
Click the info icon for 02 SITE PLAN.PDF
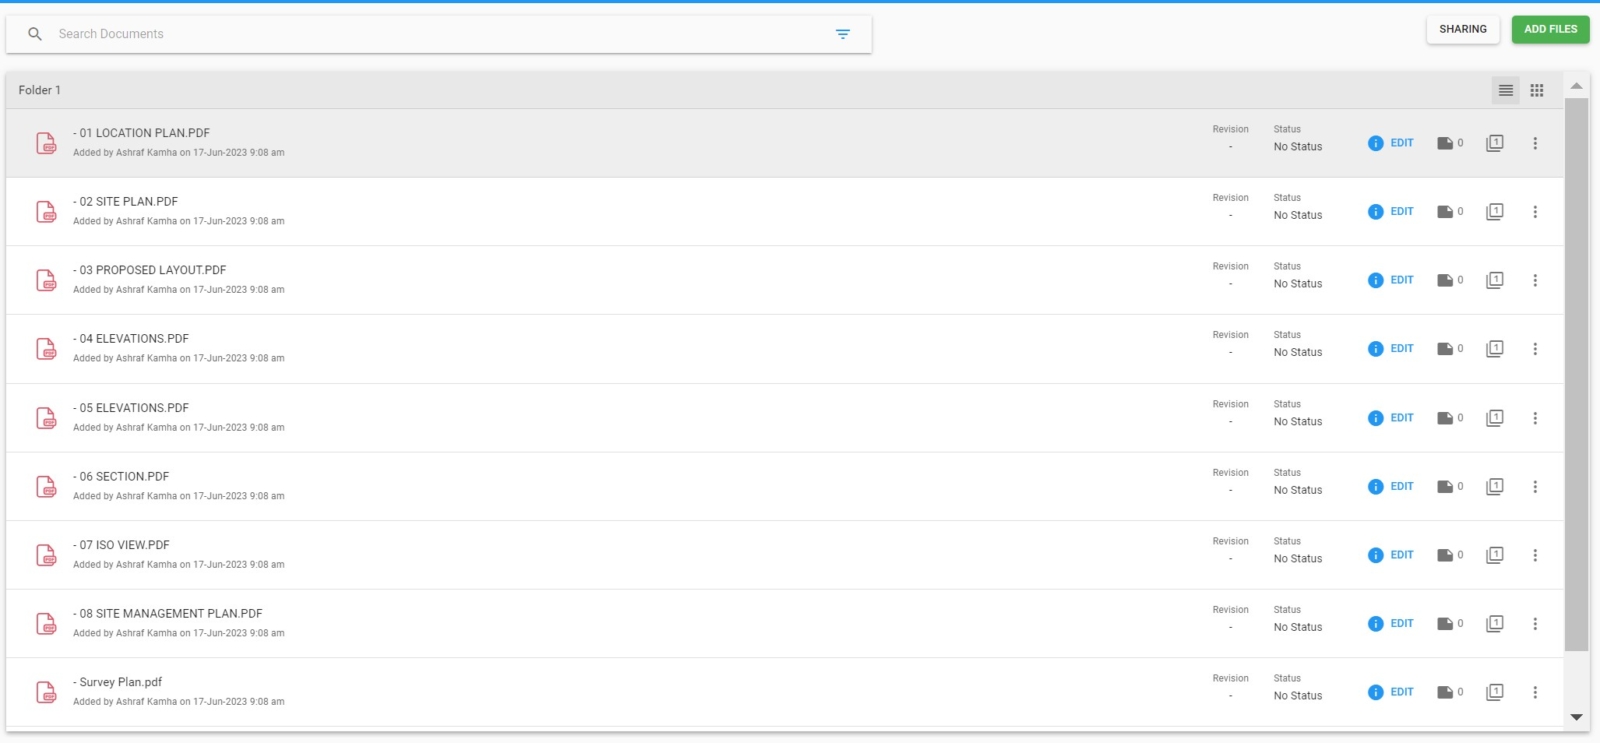click(1375, 212)
